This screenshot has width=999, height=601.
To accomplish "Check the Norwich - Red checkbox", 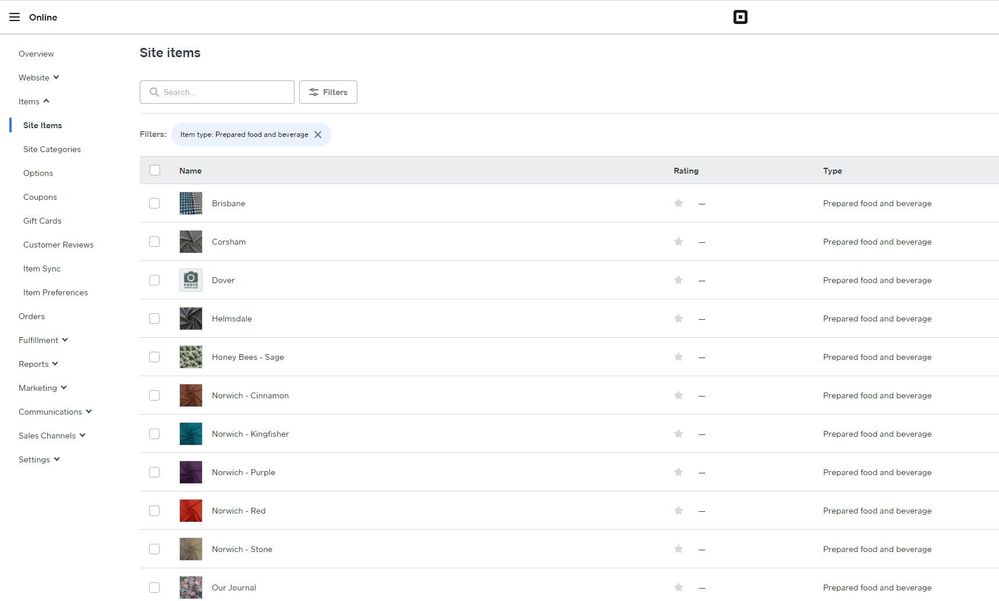I will [154, 510].
